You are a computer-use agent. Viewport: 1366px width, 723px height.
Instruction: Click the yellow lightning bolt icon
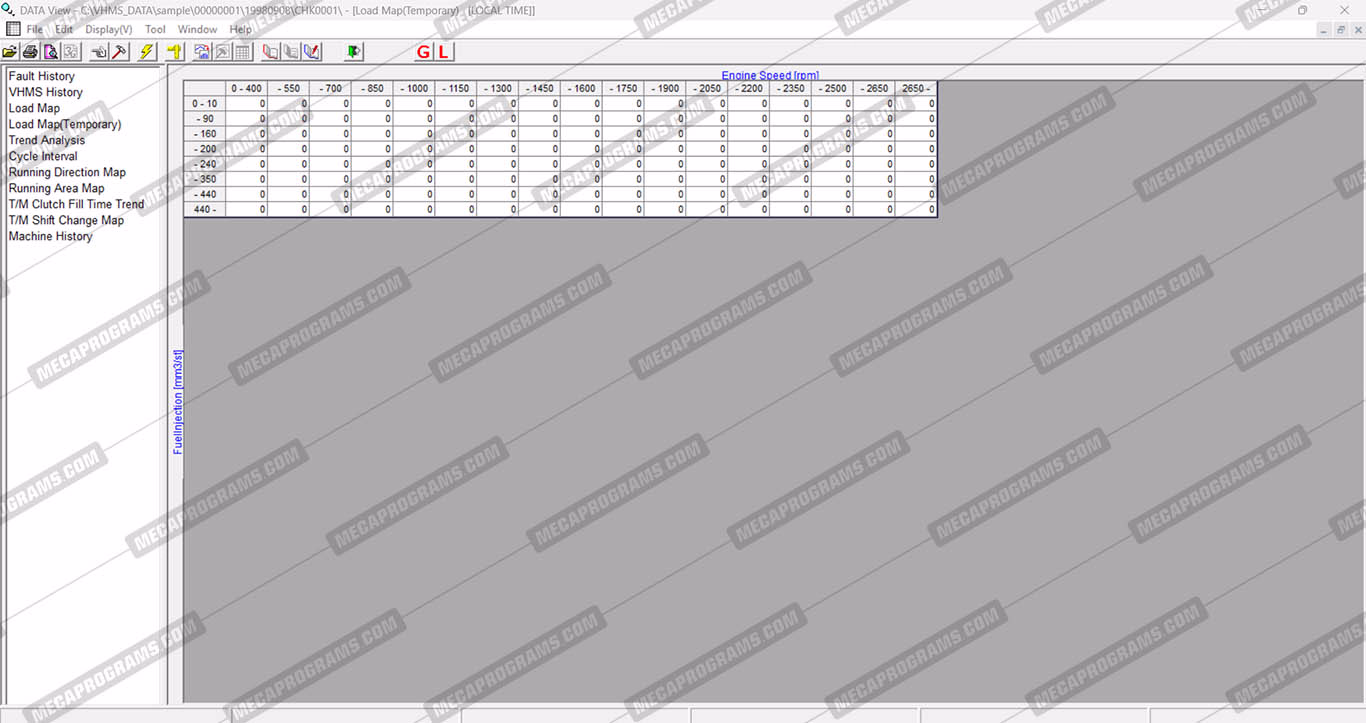click(147, 51)
